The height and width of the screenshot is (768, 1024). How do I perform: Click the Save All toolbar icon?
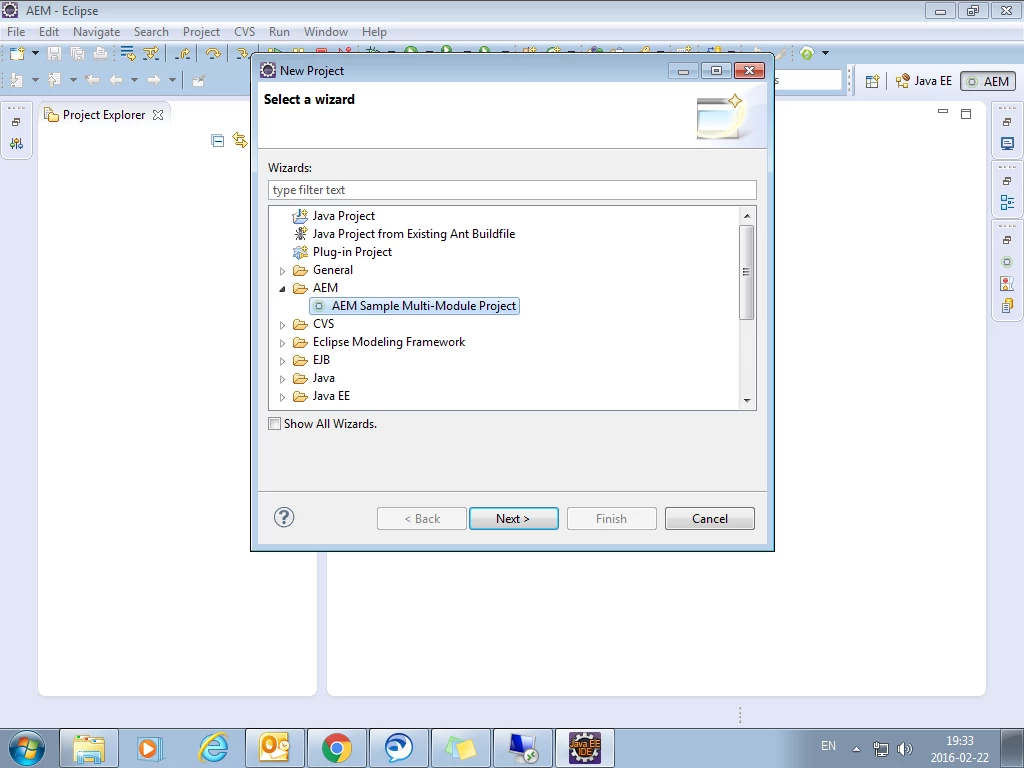click(78, 53)
